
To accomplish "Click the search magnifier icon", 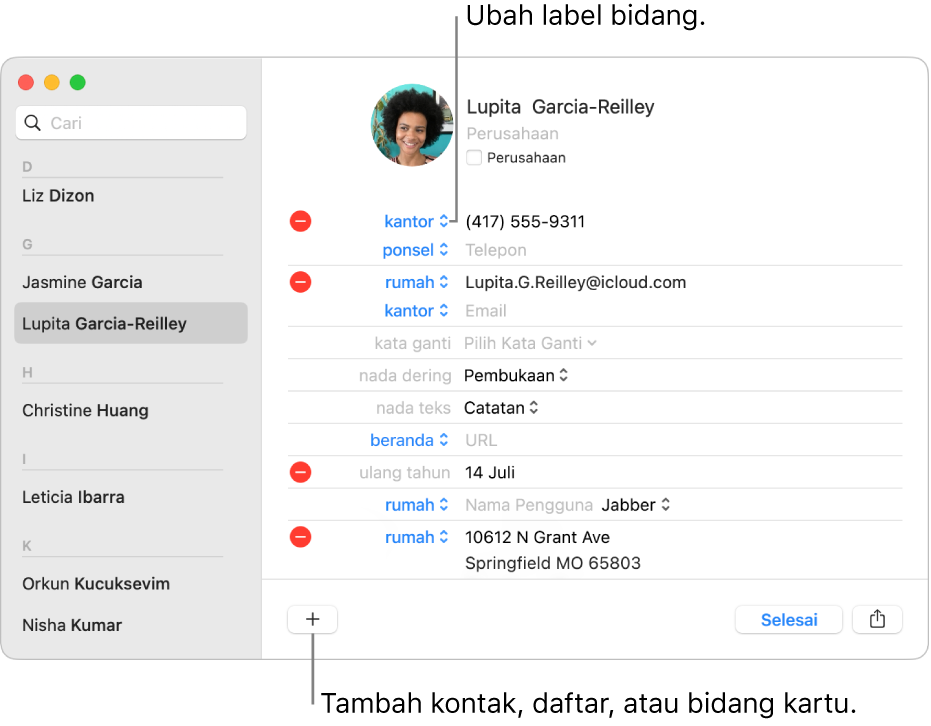I will pos(33,123).
